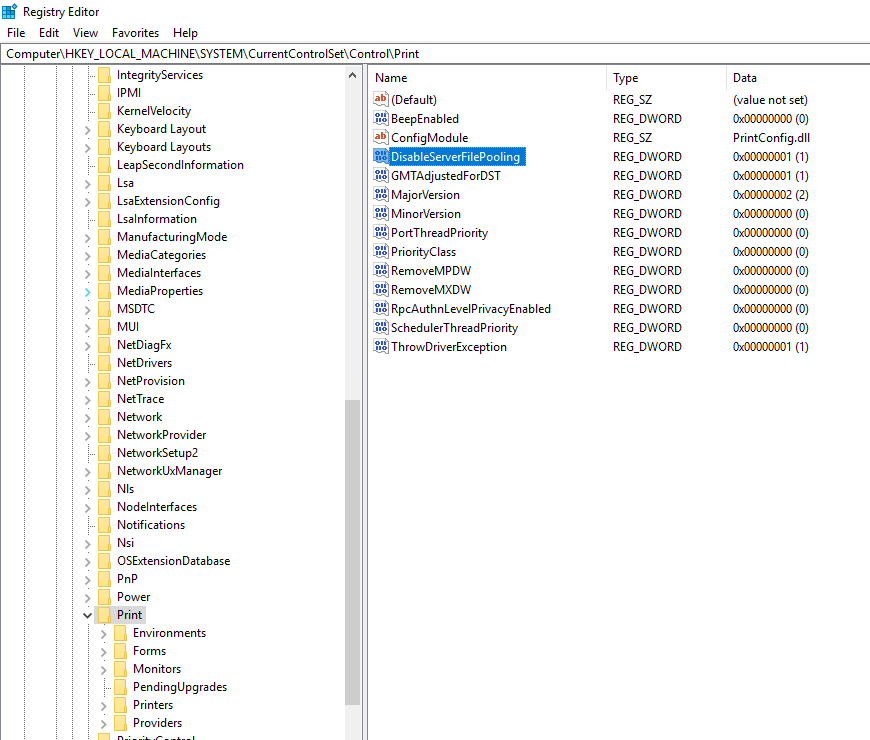Click the binary icon beside DisableServerFilePooling
The width and height of the screenshot is (870, 740).
tap(379, 156)
